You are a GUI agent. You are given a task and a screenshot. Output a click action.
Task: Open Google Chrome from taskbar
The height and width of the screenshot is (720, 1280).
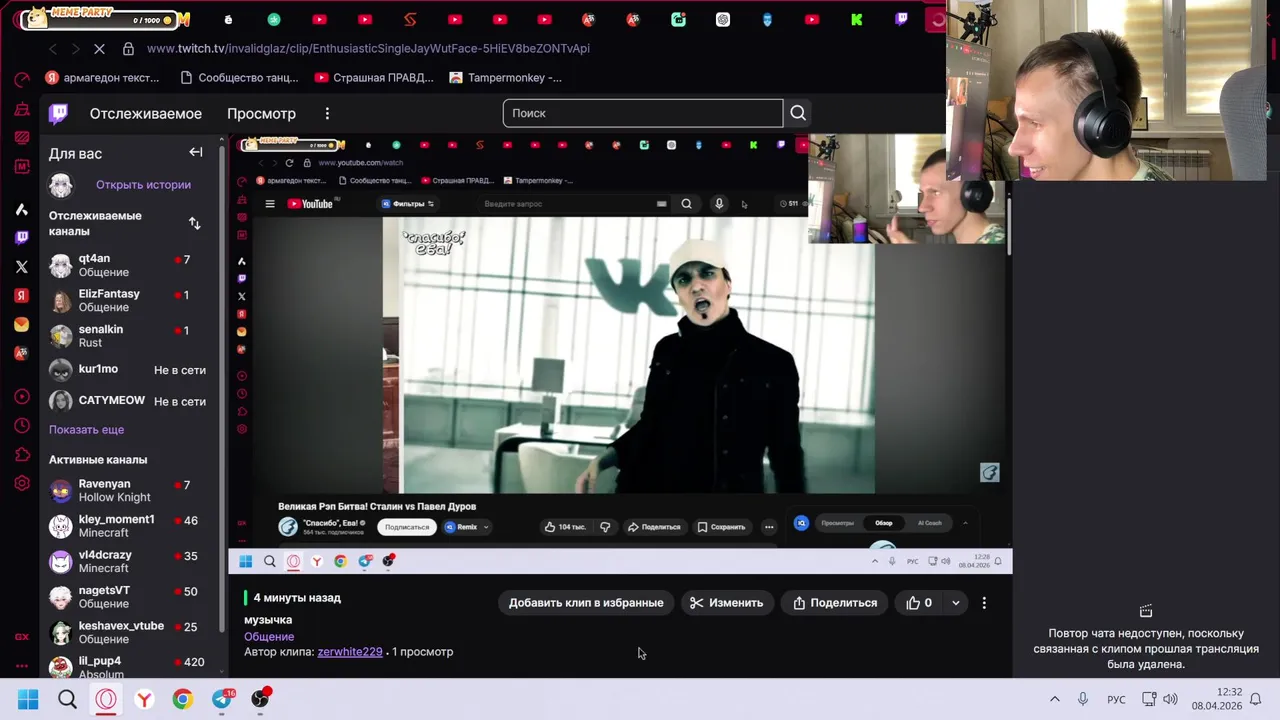pyautogui.click(x=182, y=699)
